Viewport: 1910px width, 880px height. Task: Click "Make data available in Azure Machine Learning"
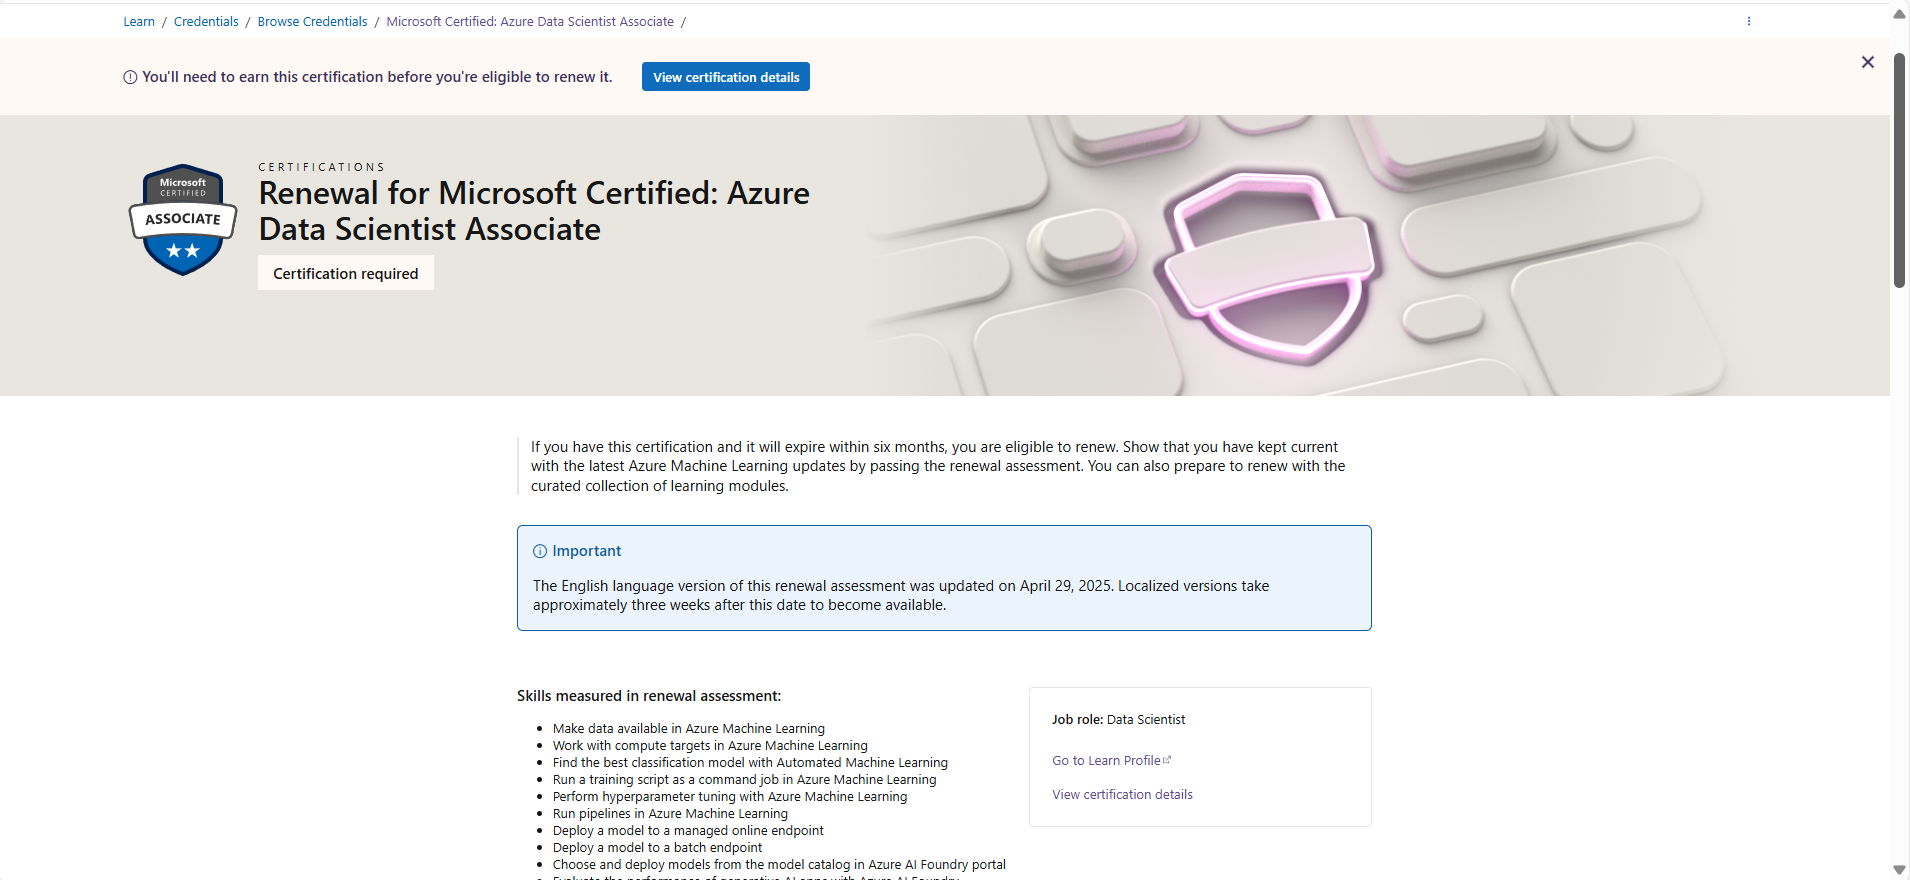689,728
